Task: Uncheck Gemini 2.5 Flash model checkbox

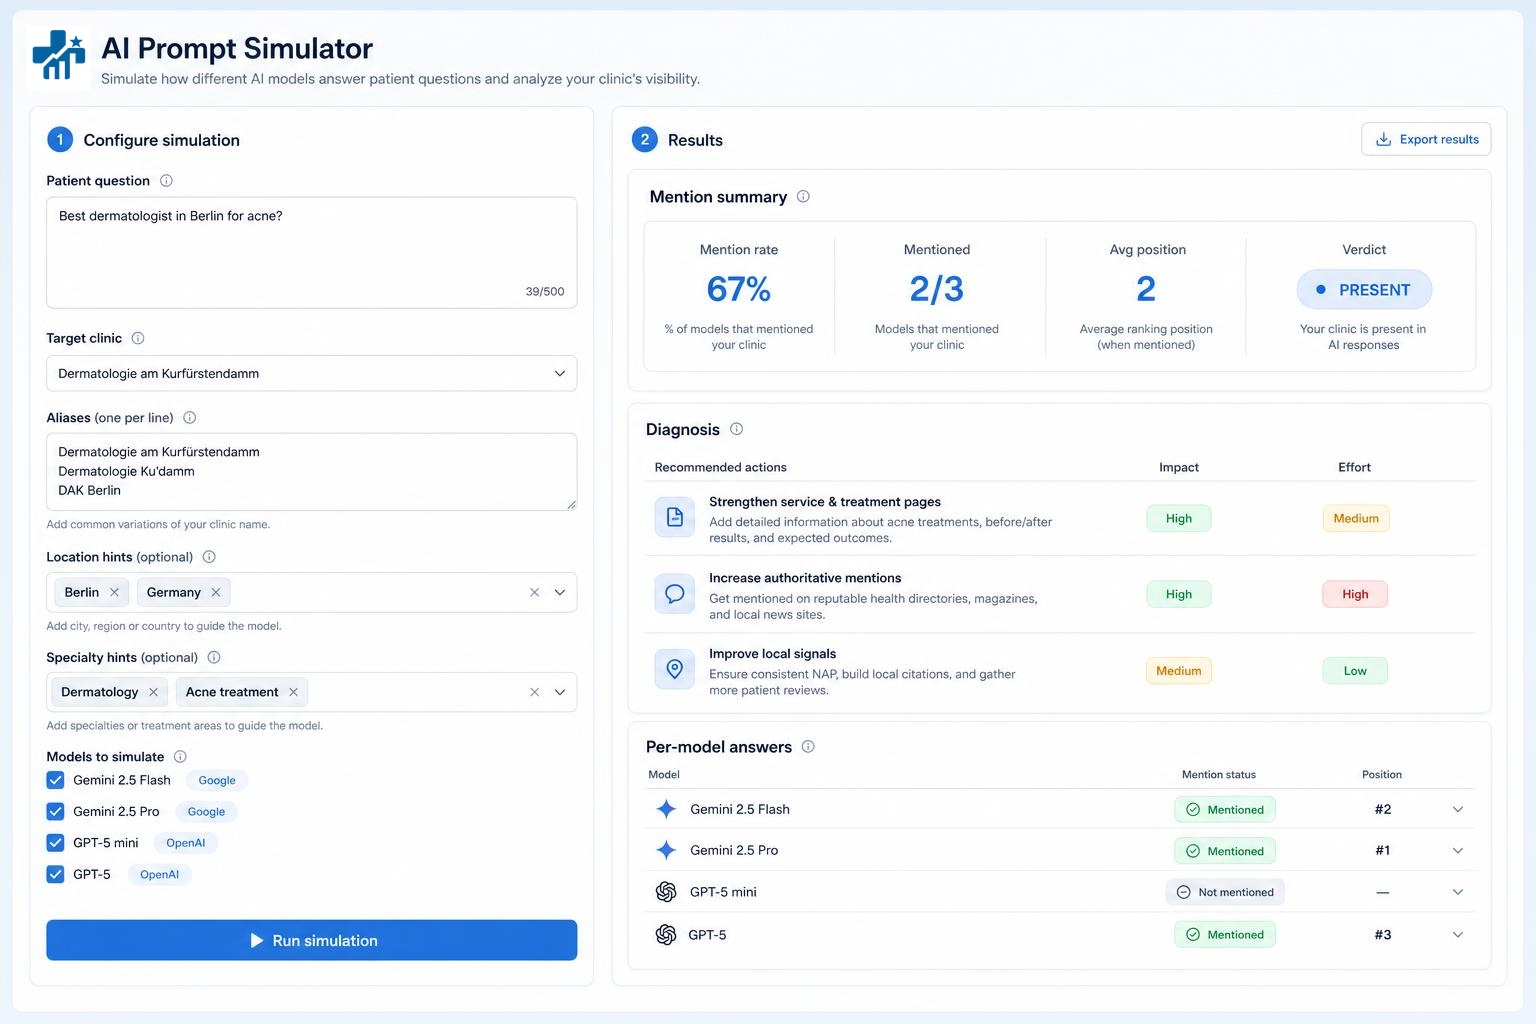Action: 56,780
